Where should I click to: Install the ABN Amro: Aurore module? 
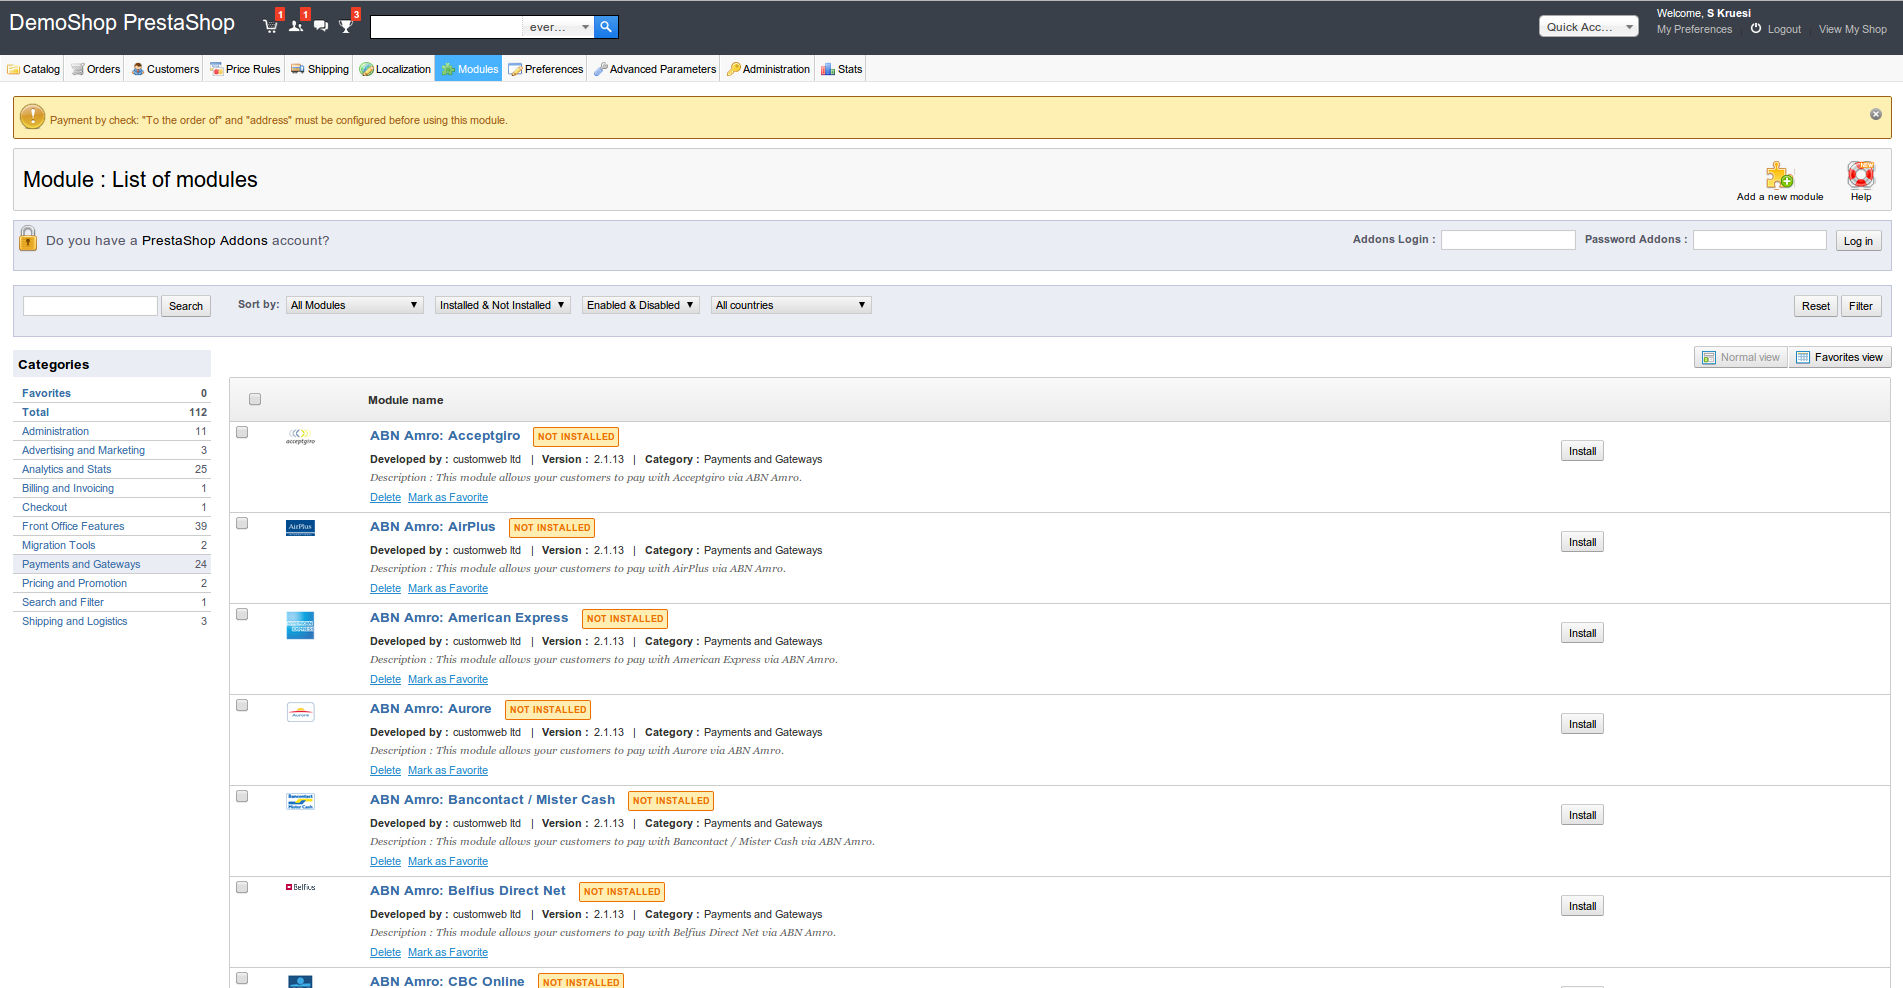(x=1582, y=724)
